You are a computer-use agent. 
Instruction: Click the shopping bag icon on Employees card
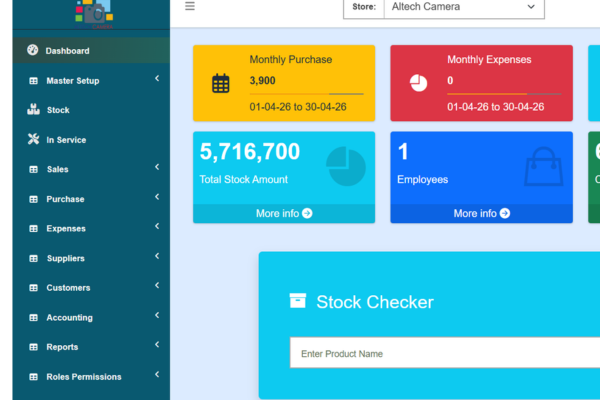[543, 166]
